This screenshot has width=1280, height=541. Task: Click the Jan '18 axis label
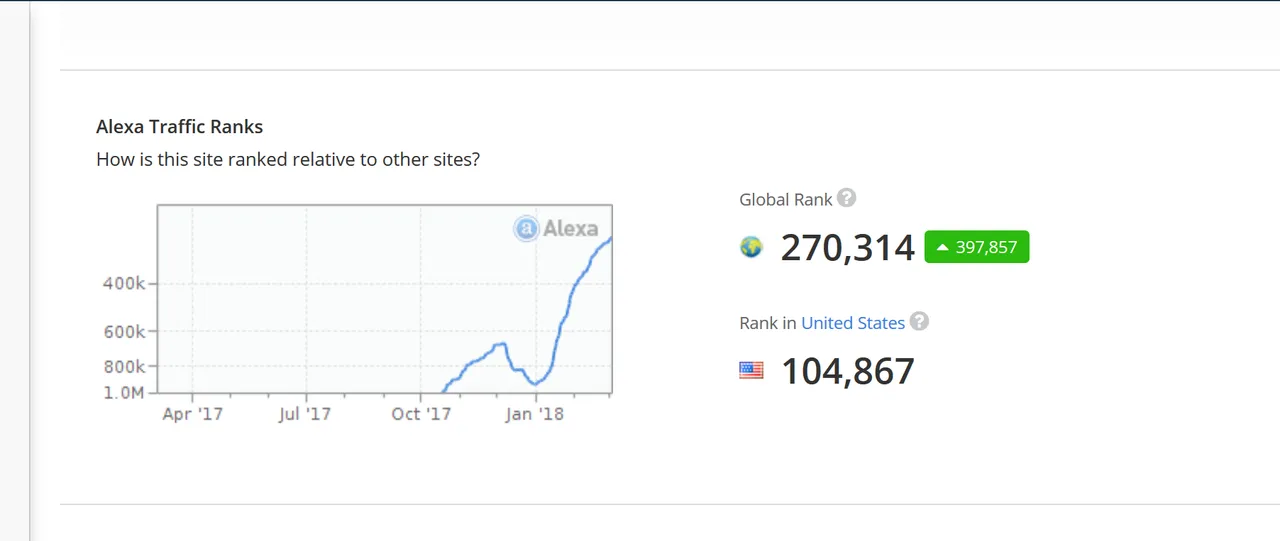(535, 414)
